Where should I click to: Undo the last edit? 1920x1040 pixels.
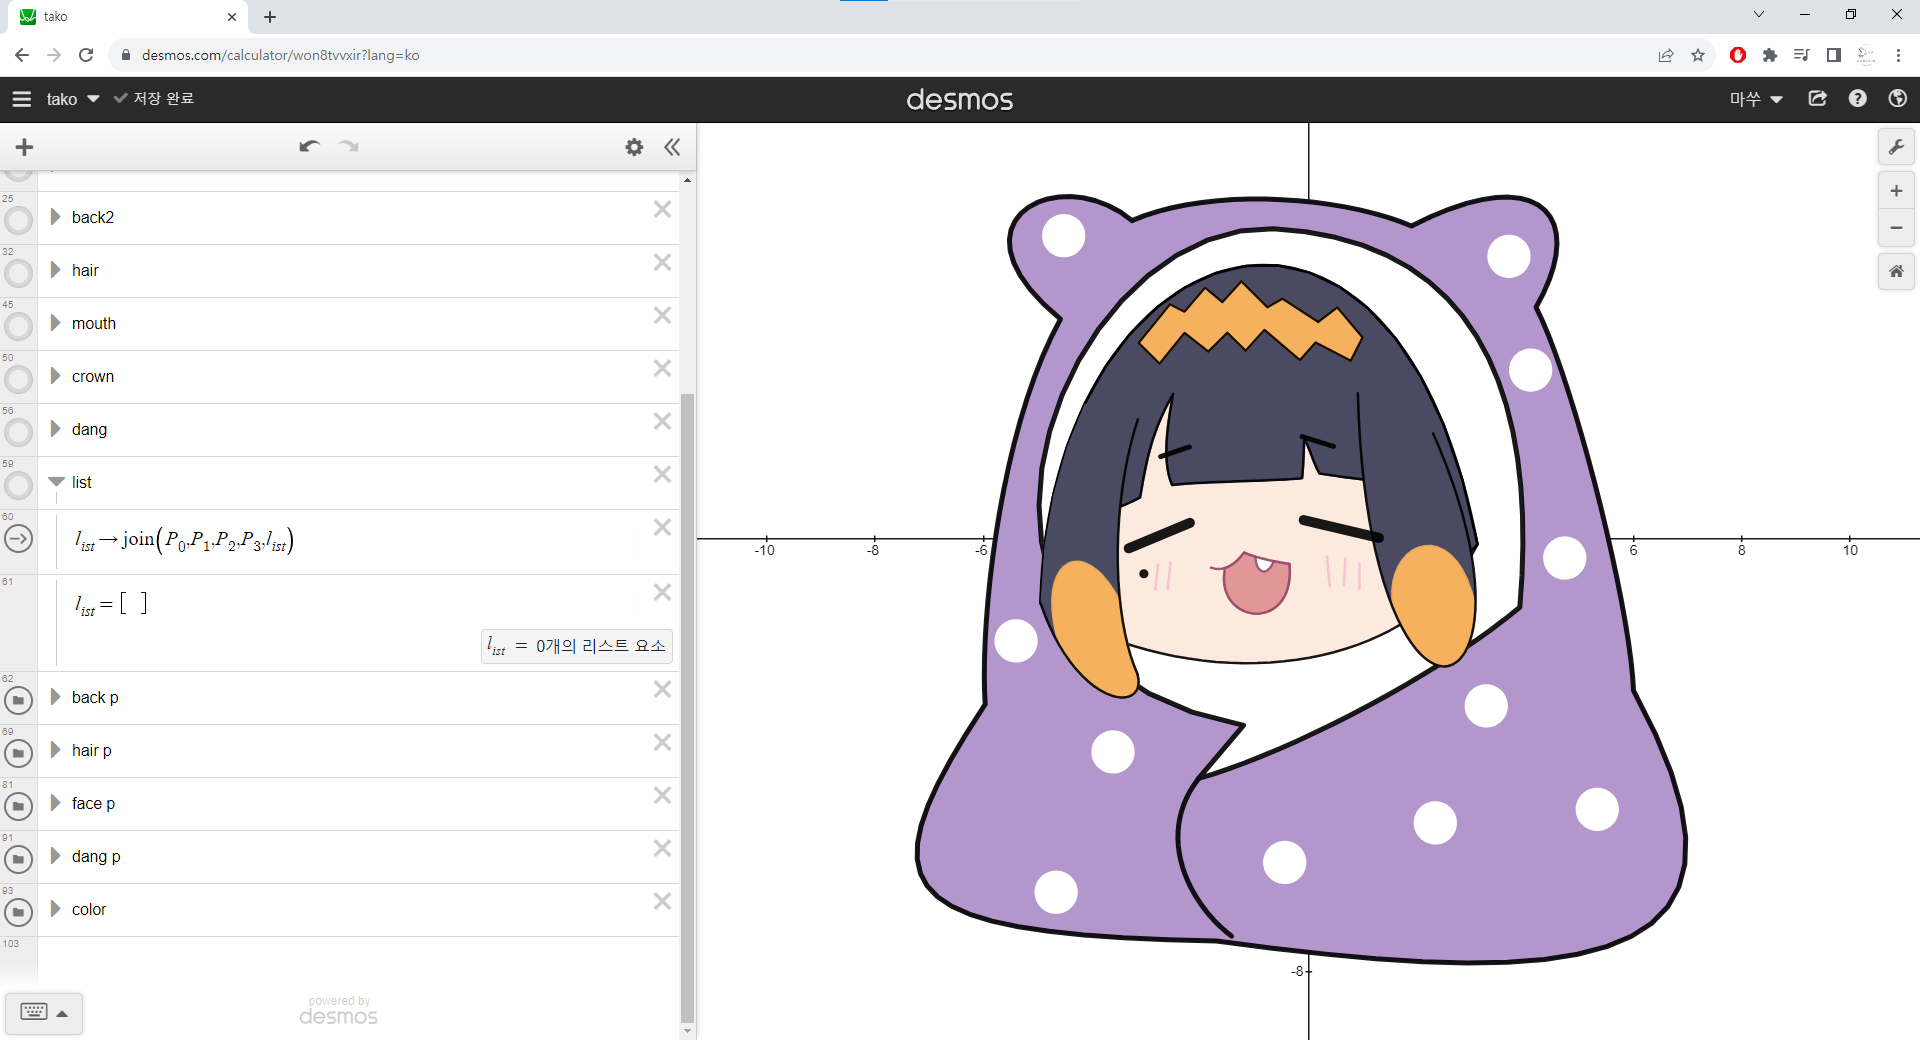coord(309,147)
